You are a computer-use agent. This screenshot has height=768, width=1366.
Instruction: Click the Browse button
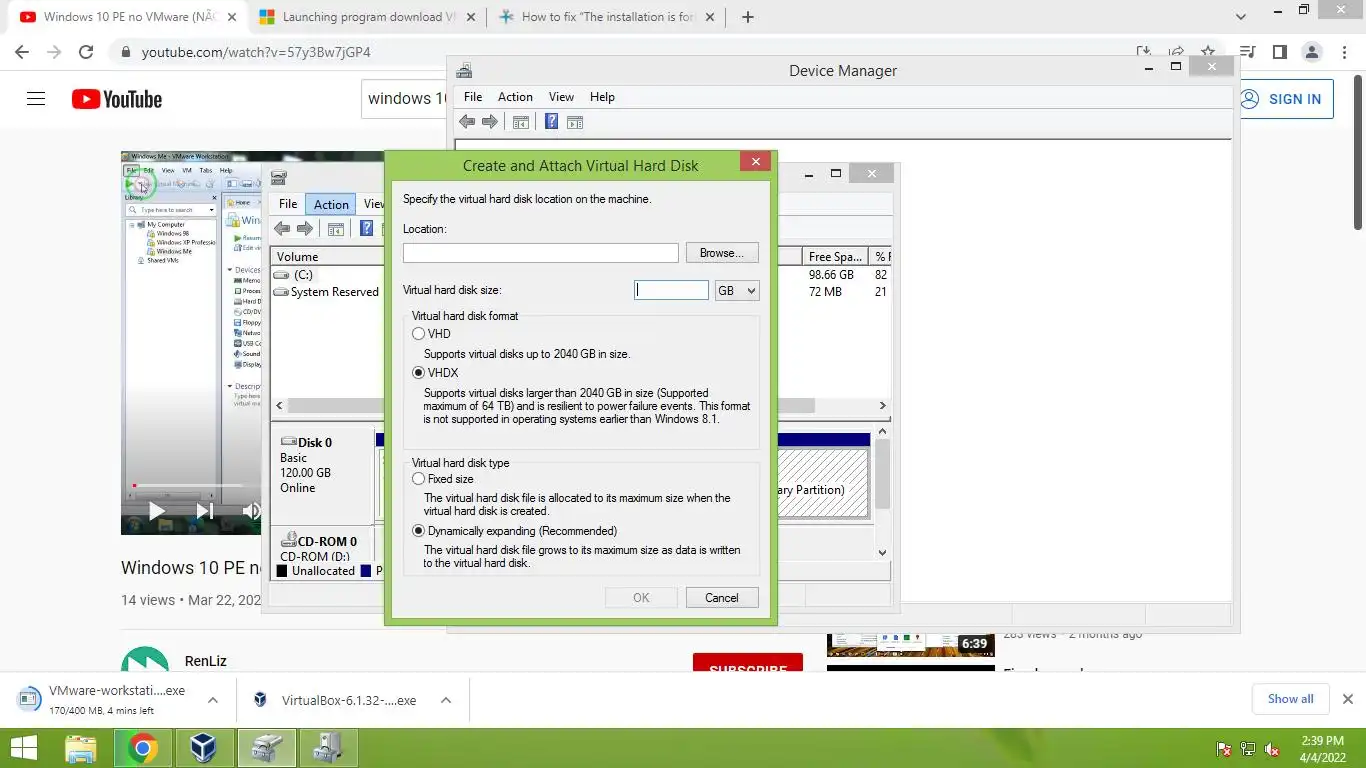click(722, 253)
